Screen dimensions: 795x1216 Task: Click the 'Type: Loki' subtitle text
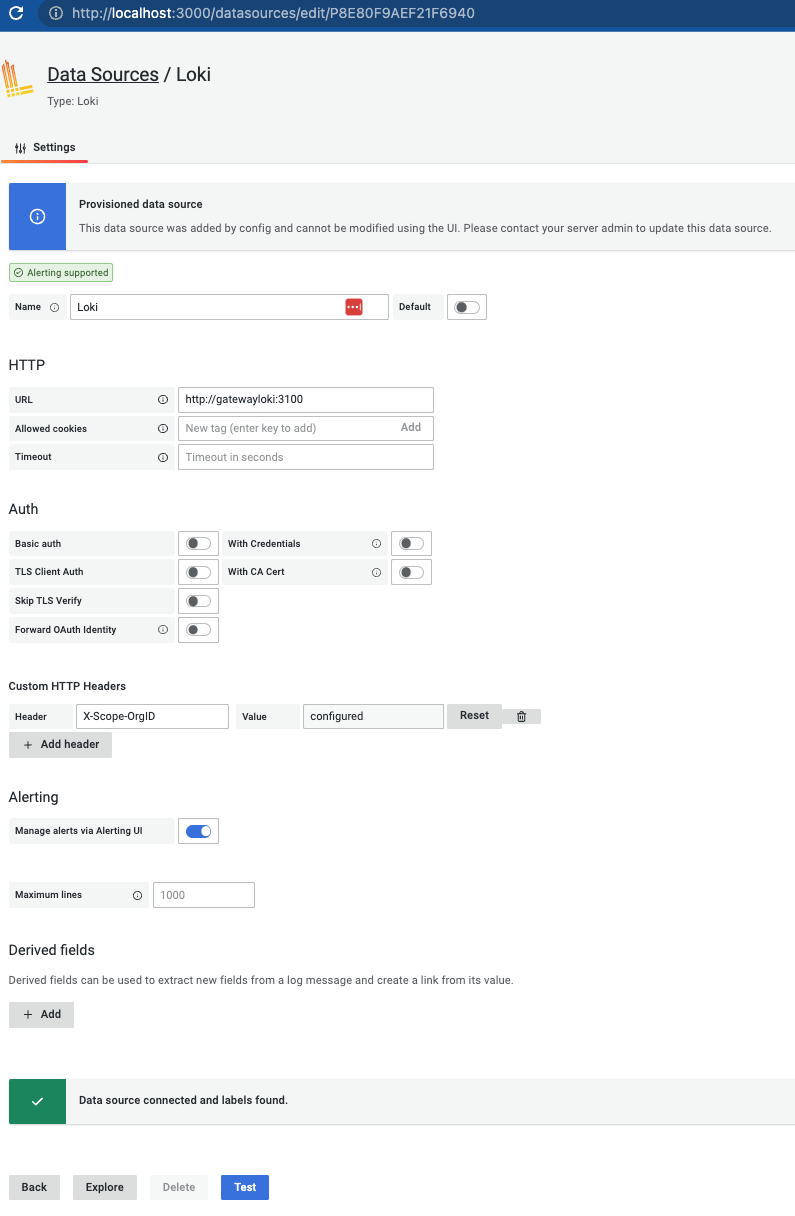click(73, 101)
